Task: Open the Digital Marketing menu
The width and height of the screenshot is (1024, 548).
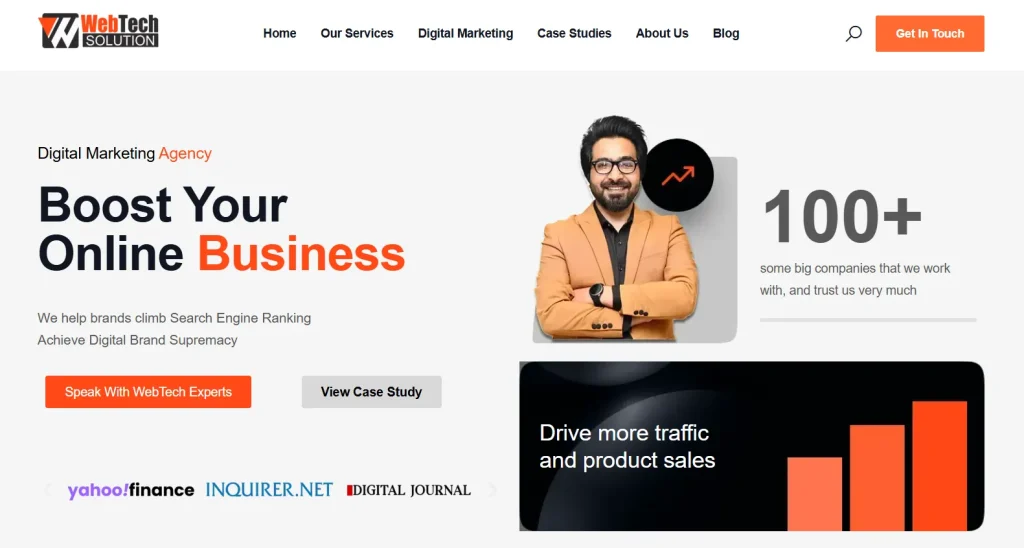Action: pyautogui.click(x=466, y=33)
